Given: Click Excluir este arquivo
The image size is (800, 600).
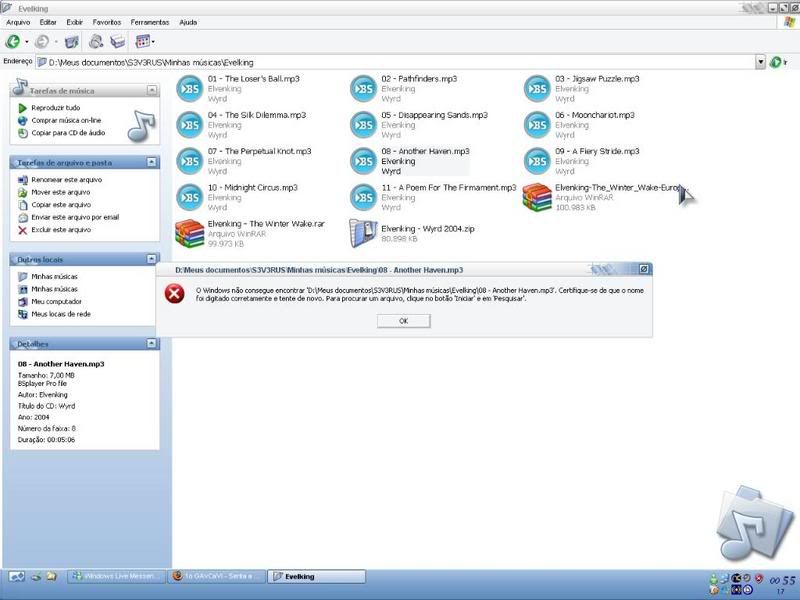Looking at the screenshot, I should pos(61,230).
